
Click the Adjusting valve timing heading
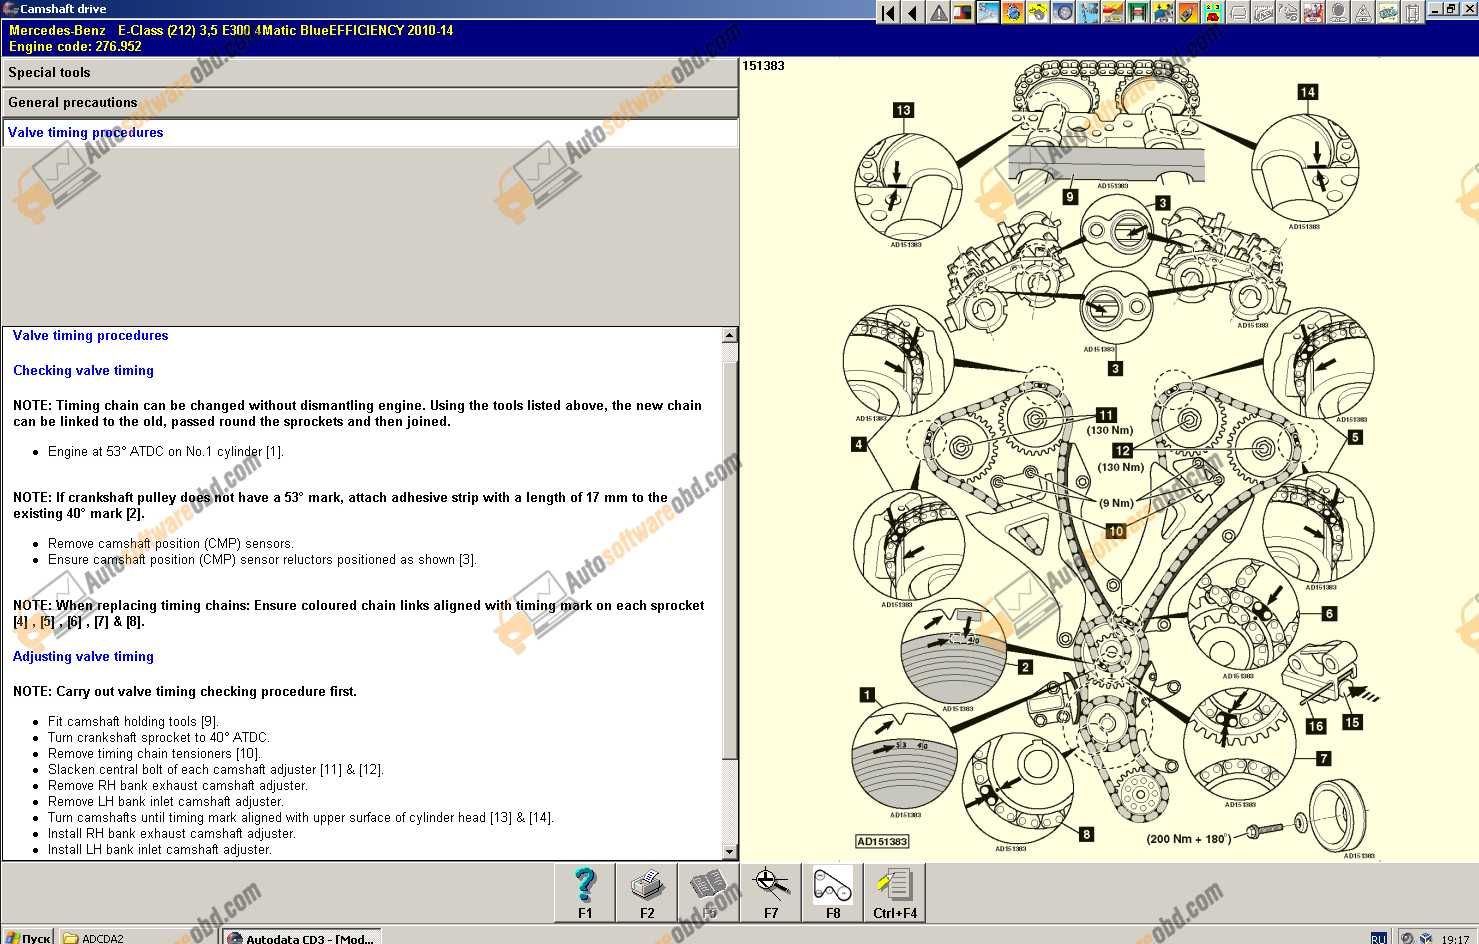tap(83, 656)
